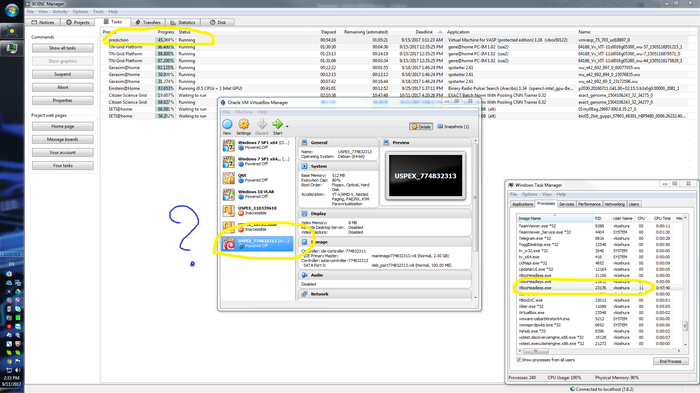Click the General section icon in VirtualBox
Image resolution: width=700 pixels, height=393 pixels.
point(304,142)
